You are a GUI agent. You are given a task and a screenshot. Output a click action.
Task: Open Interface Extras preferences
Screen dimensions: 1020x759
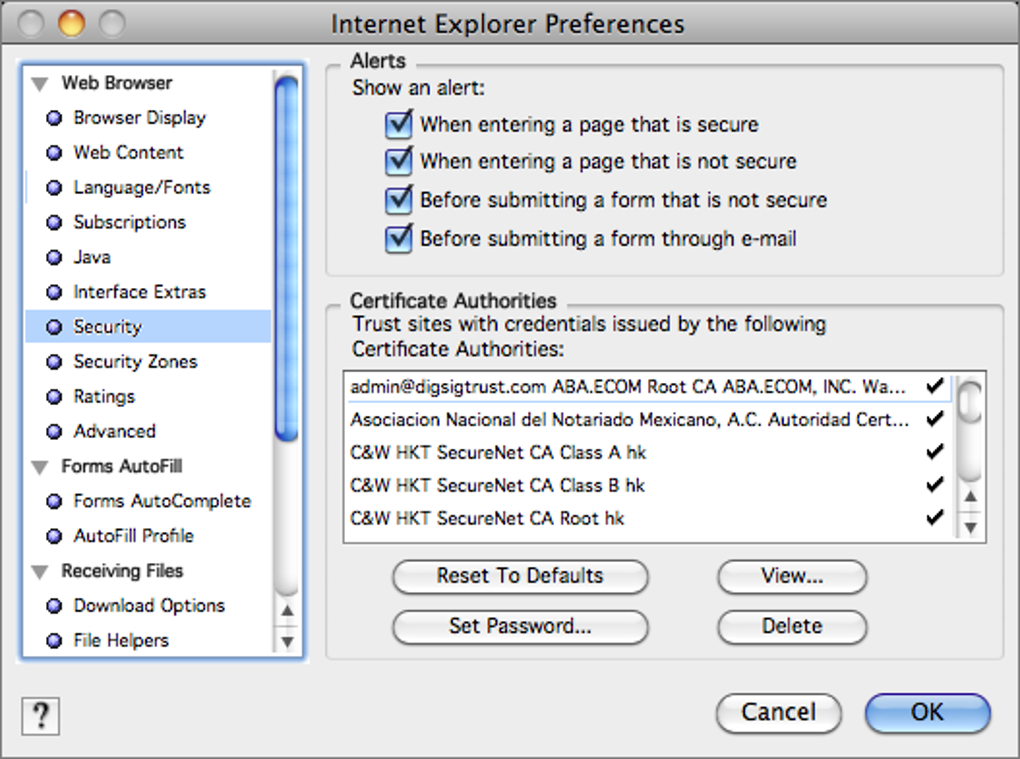(139, 291)
